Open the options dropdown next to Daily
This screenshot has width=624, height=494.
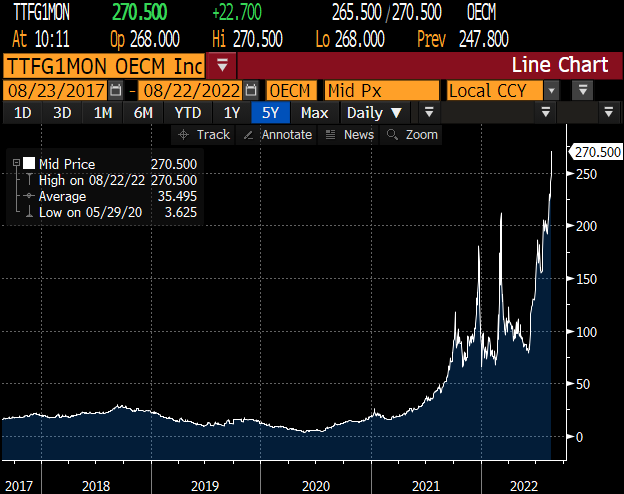click(429, 112)
